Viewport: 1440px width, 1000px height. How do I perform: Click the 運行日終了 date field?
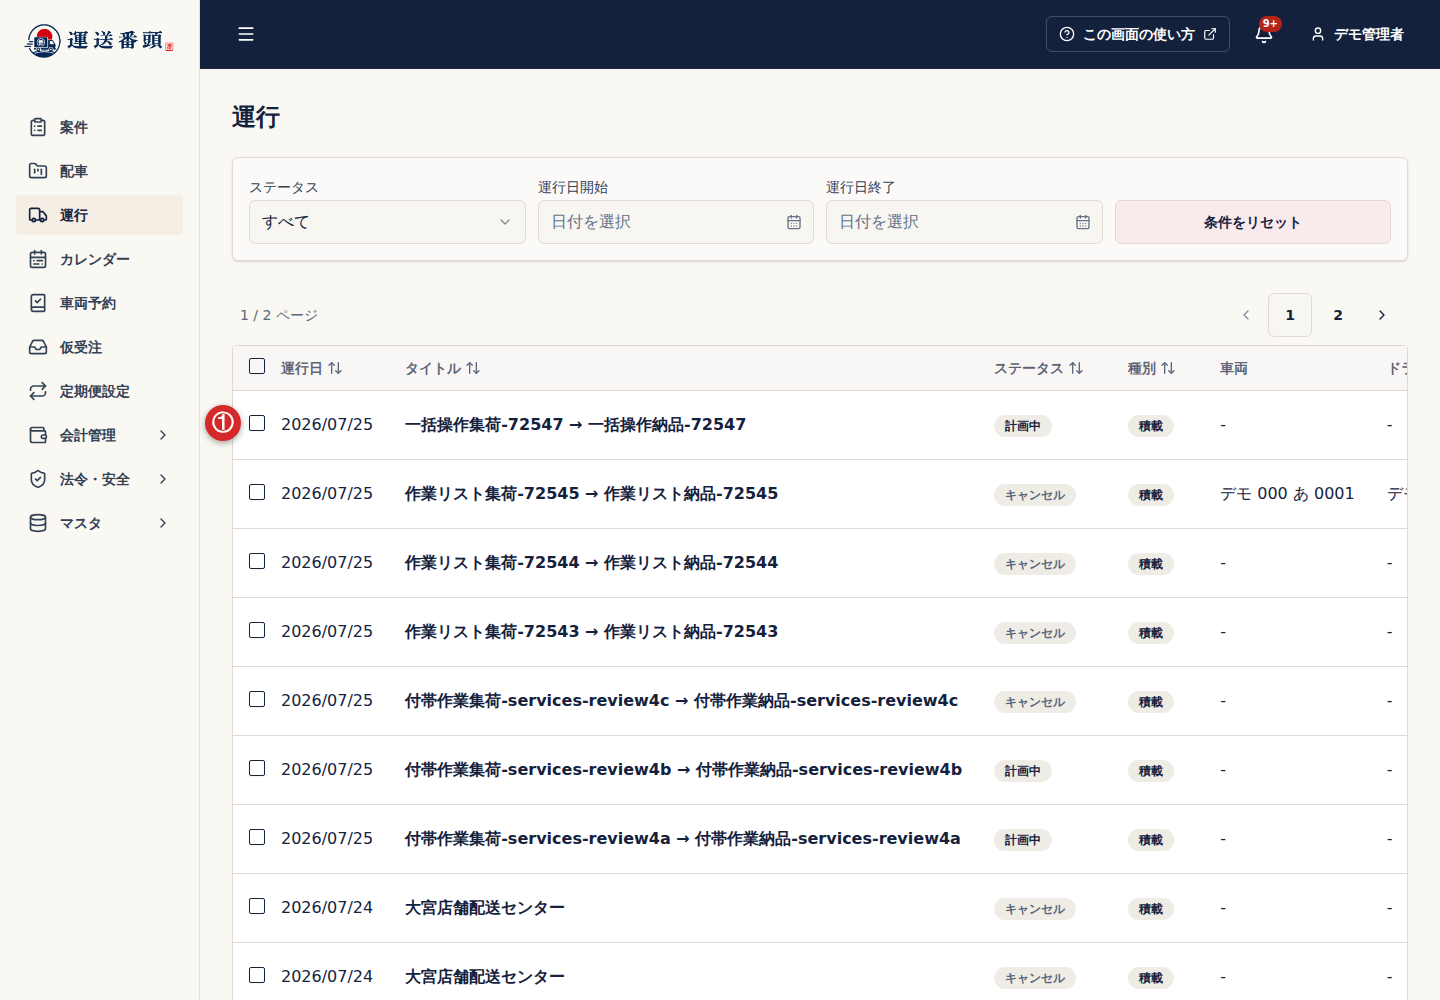[964, 222]
